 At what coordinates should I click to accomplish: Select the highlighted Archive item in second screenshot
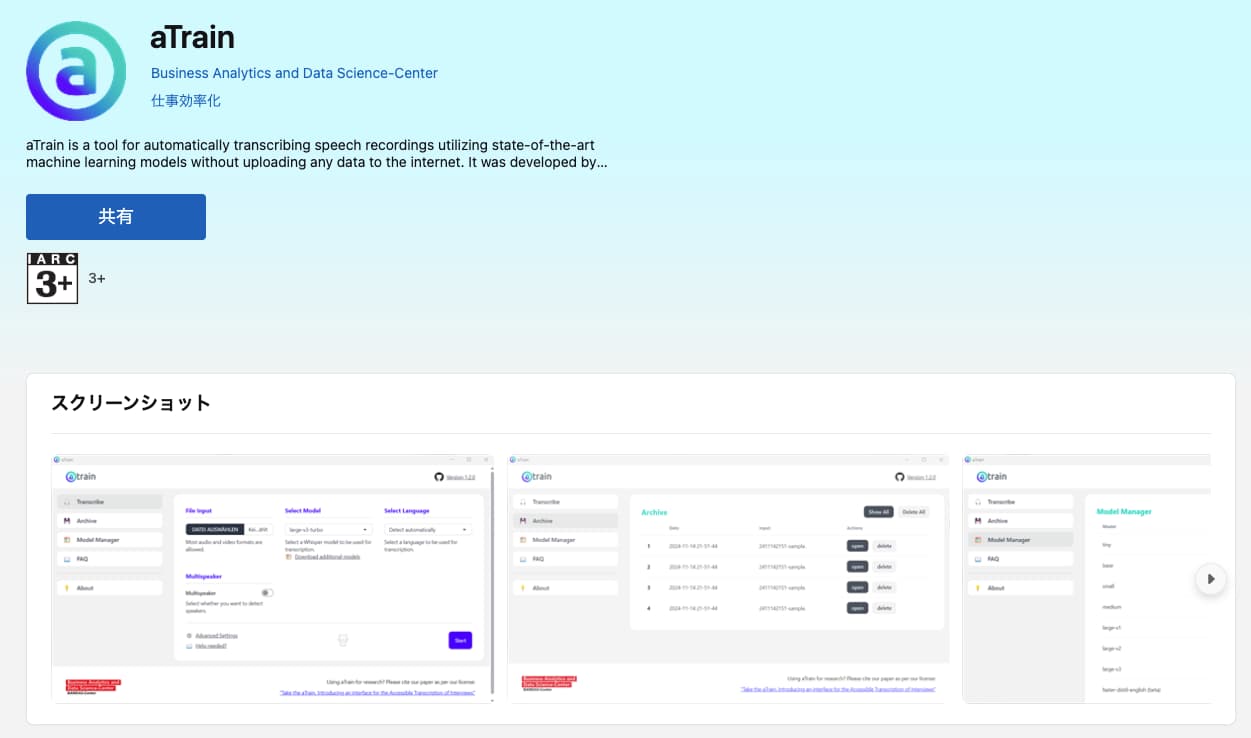pyautogui.click(x=564, y=521)
